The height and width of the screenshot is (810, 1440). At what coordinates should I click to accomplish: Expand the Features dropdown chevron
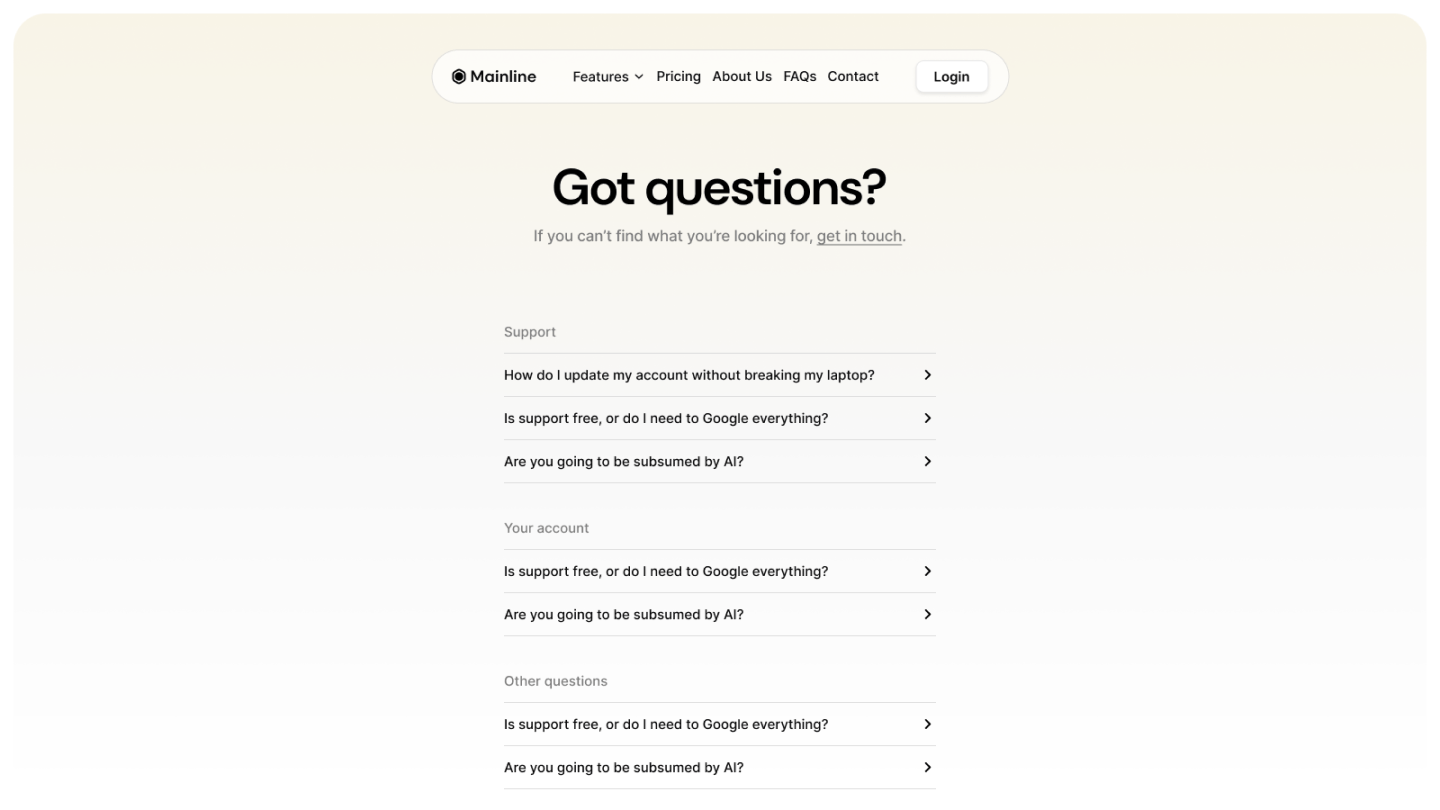click(639, 77)
